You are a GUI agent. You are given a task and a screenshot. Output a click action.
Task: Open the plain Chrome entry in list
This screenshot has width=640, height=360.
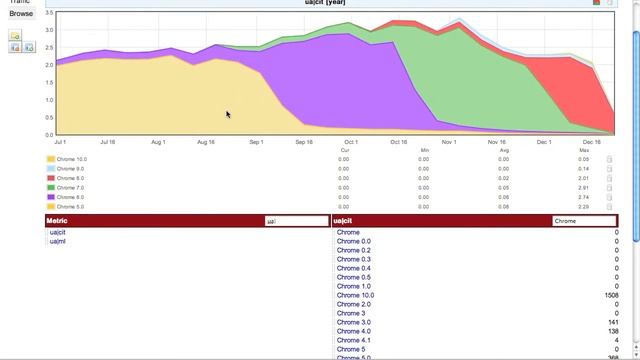point(348,232)
